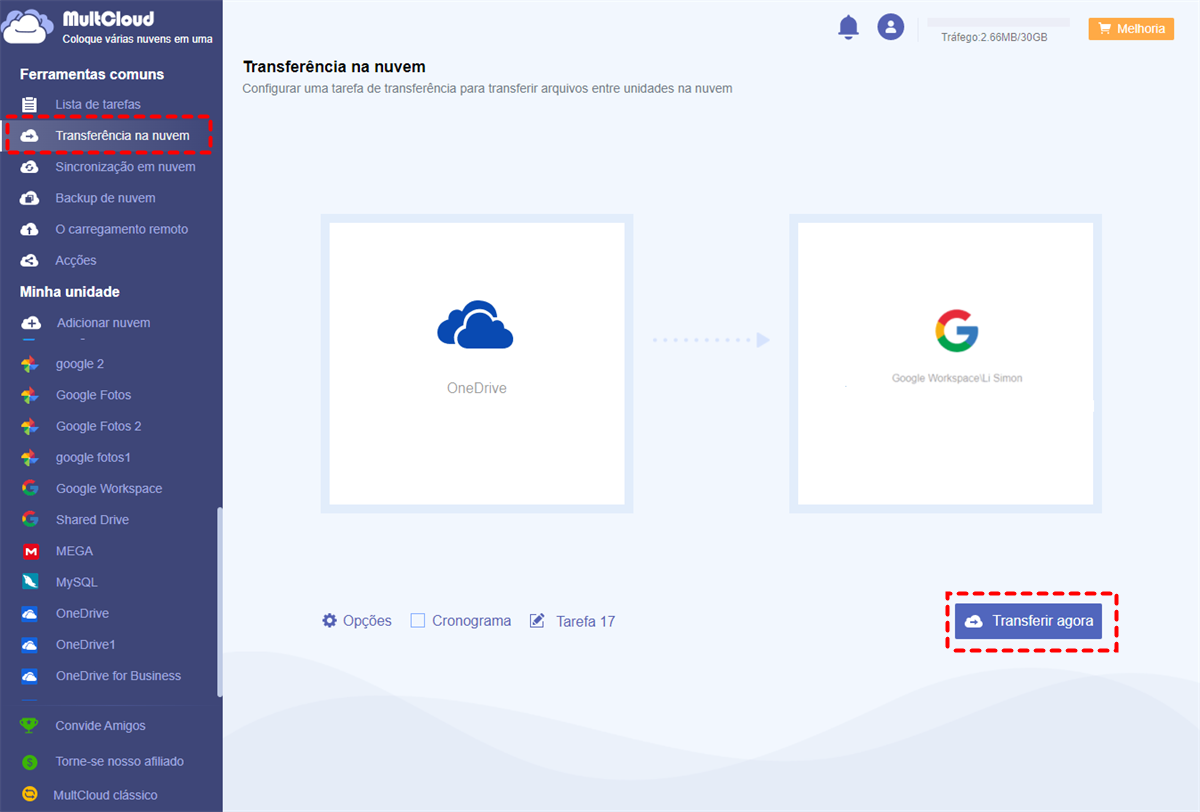Viewport: 1200px width, 812px height.
Task: Select MySQL entry
Action: click(77, 582)
